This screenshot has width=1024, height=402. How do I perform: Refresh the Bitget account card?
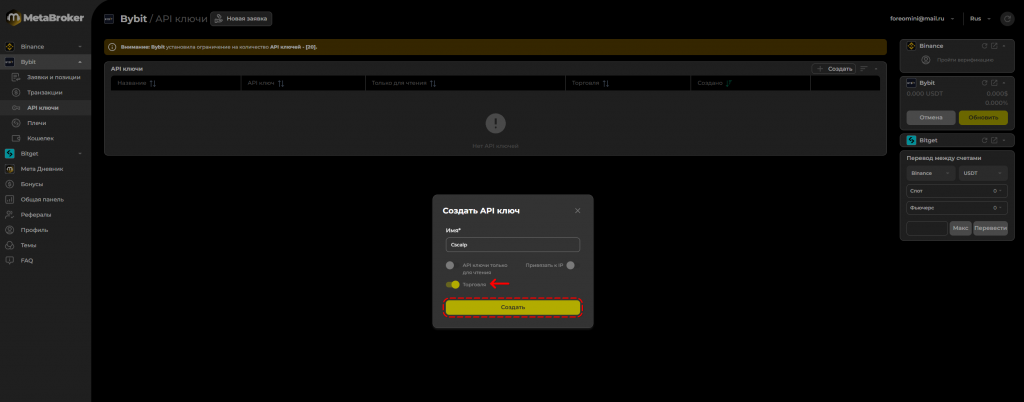984,140
